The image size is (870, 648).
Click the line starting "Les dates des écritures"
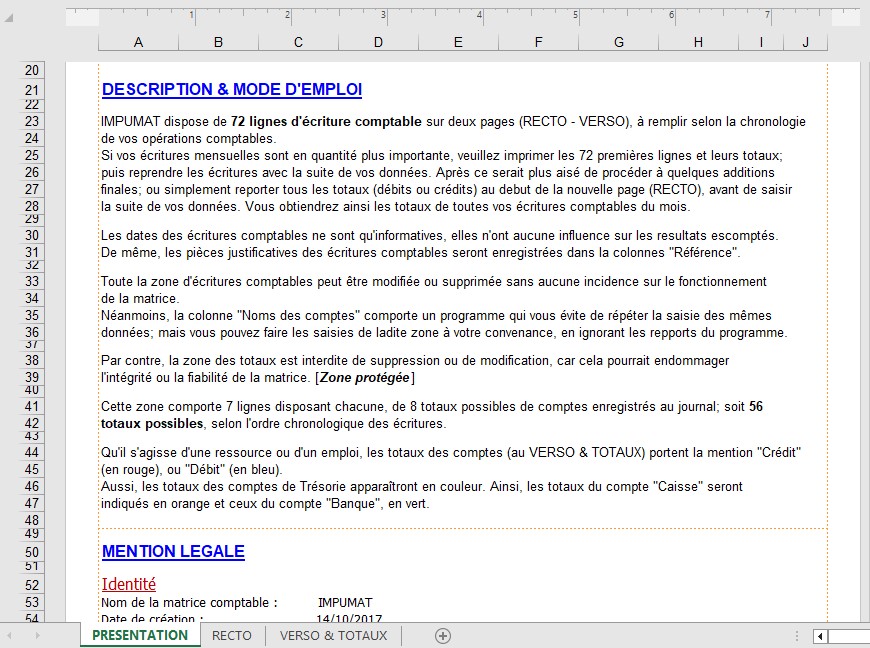tap(439, 236)
